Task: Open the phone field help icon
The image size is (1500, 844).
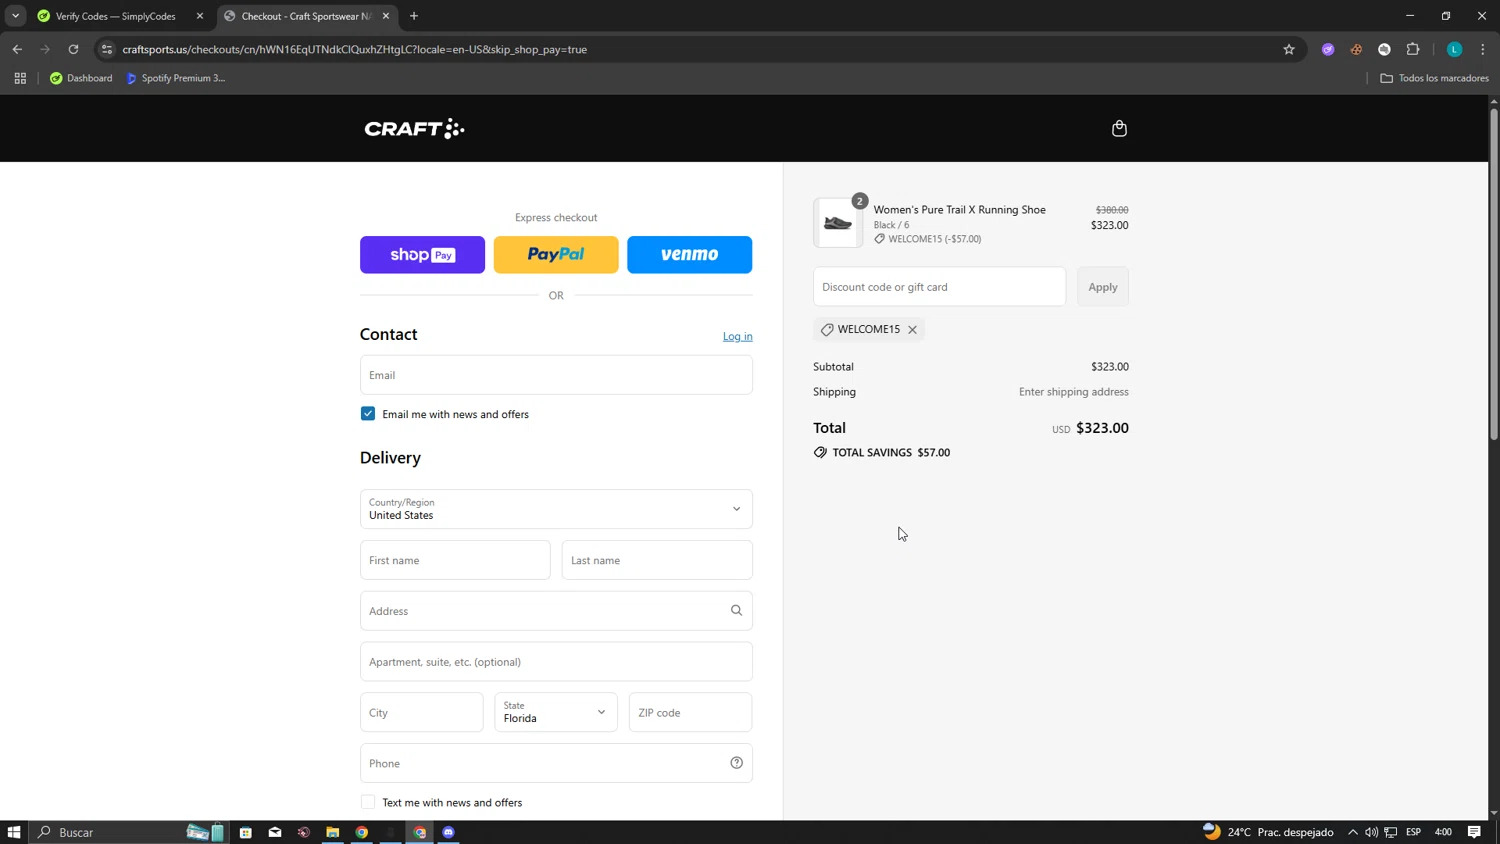Action: 736,763
